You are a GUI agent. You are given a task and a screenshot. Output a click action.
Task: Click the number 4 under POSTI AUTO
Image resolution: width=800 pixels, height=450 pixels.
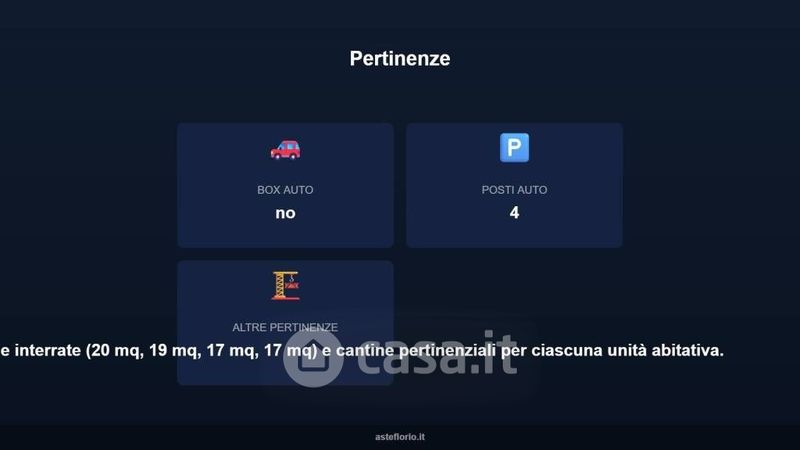(514, 212)
